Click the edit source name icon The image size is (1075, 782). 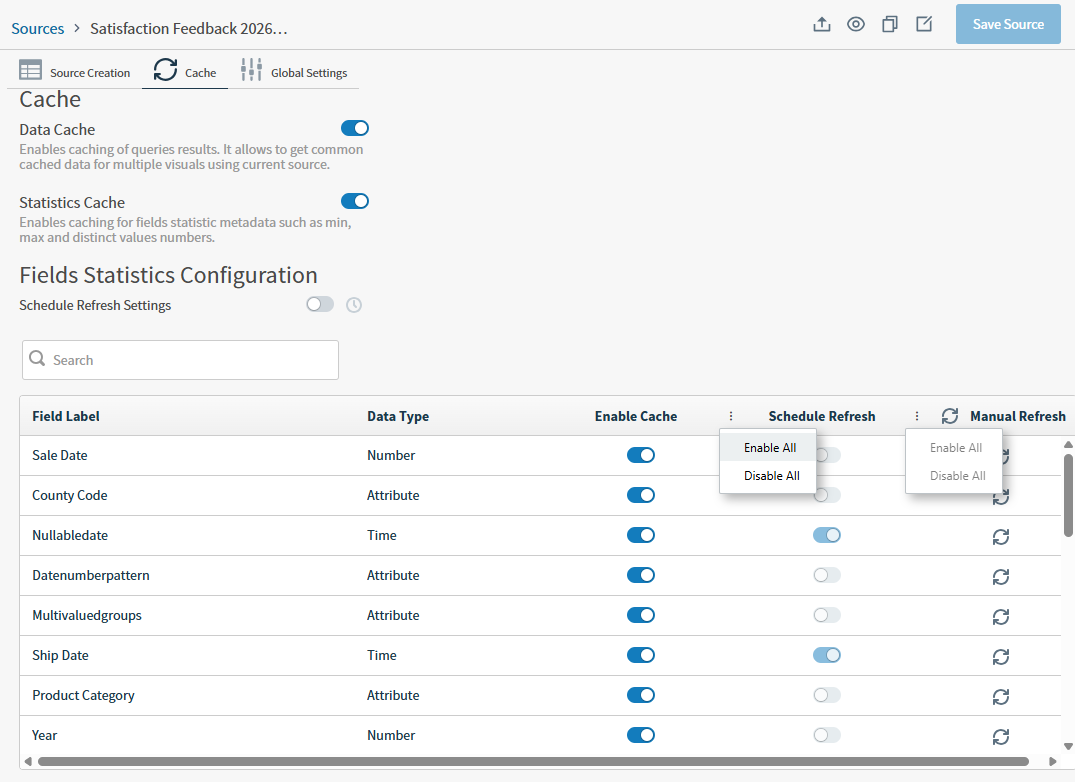click(924, 25)
